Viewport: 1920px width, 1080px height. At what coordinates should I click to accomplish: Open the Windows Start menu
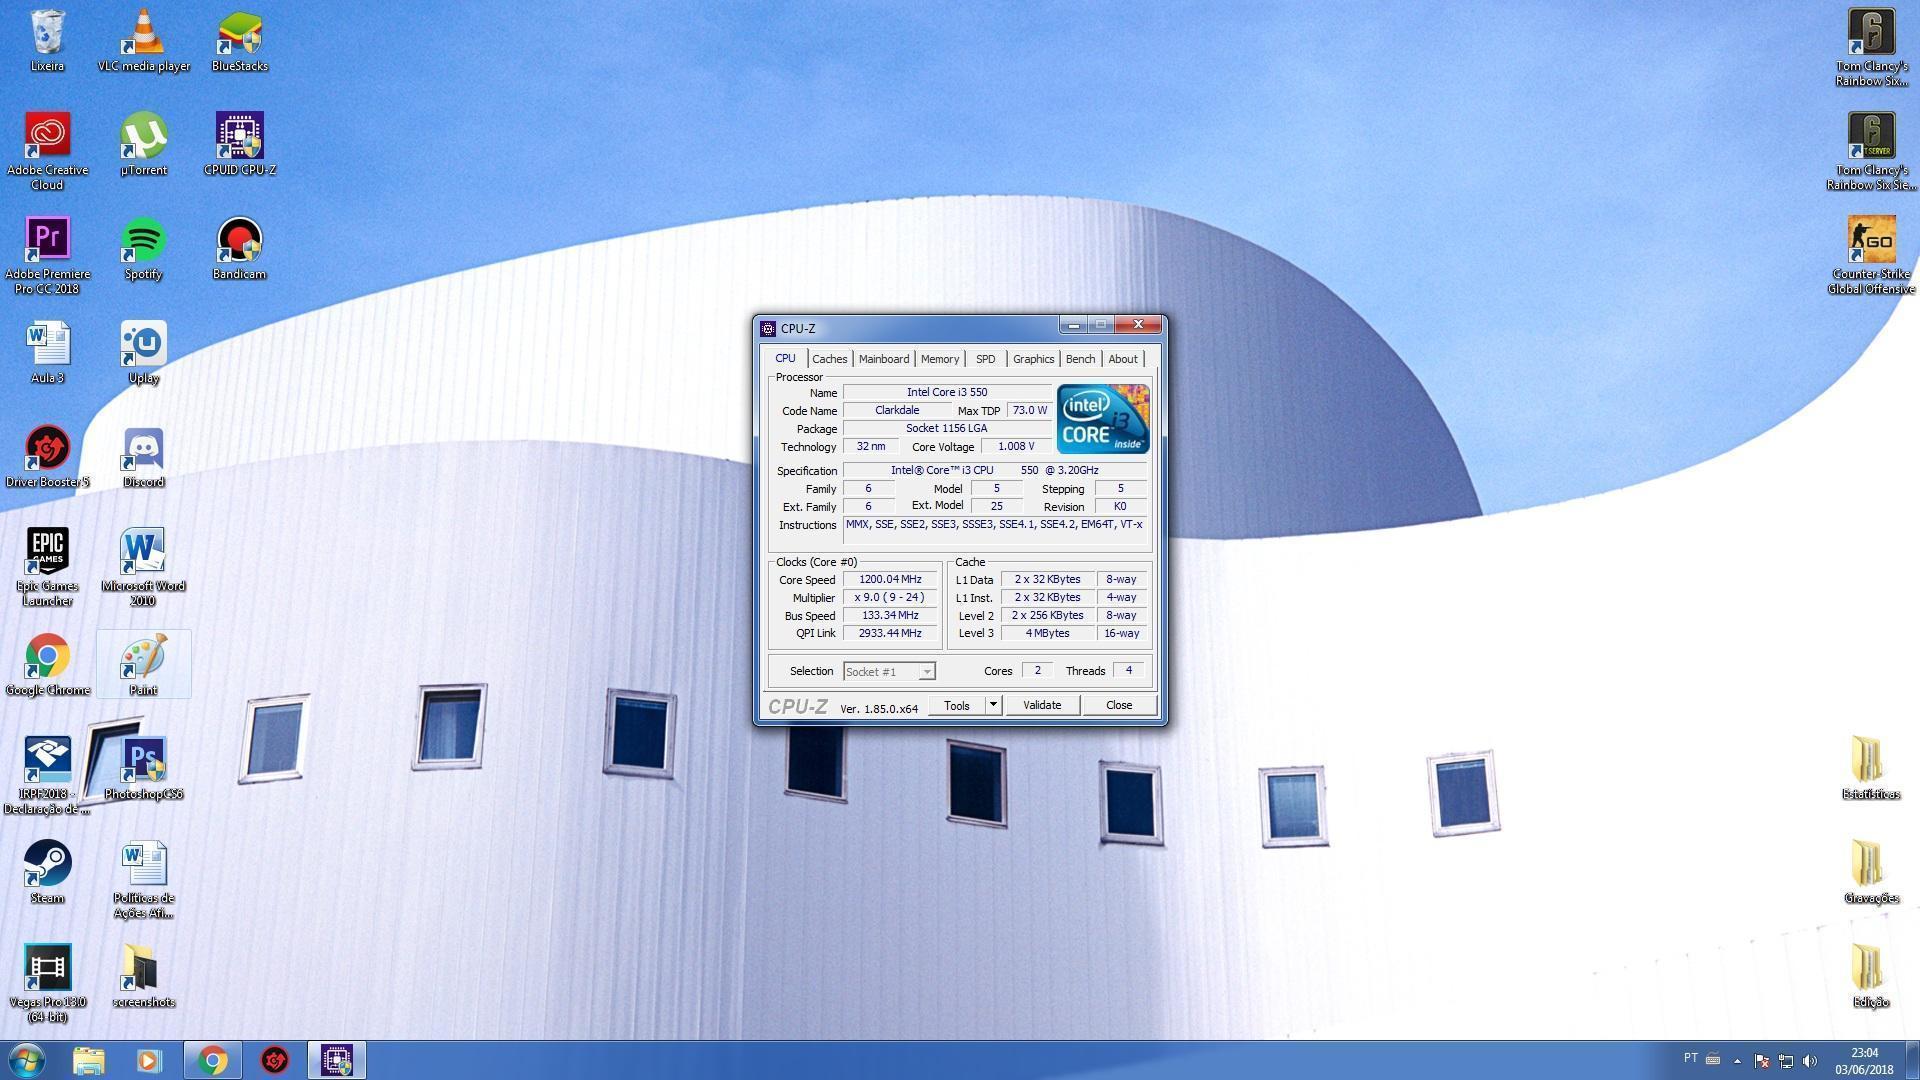[27, 1060]
